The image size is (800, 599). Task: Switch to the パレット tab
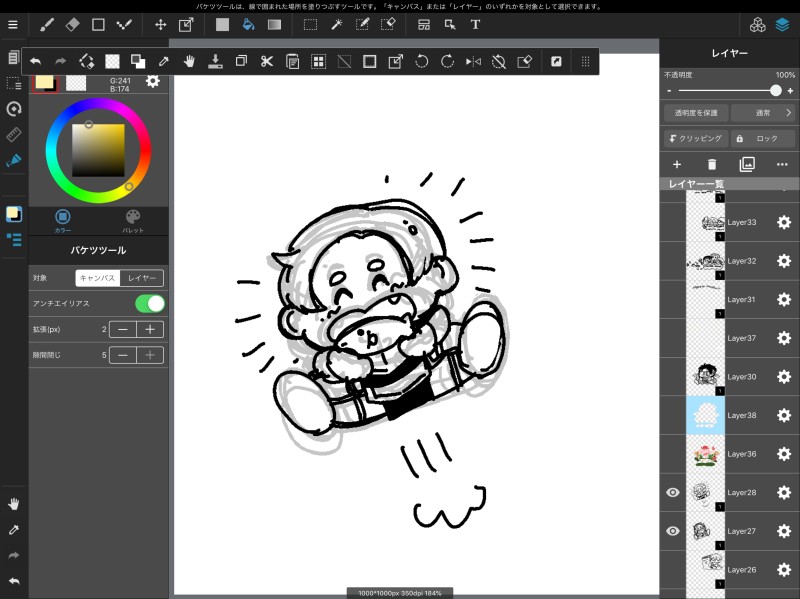tap(133, 221)
